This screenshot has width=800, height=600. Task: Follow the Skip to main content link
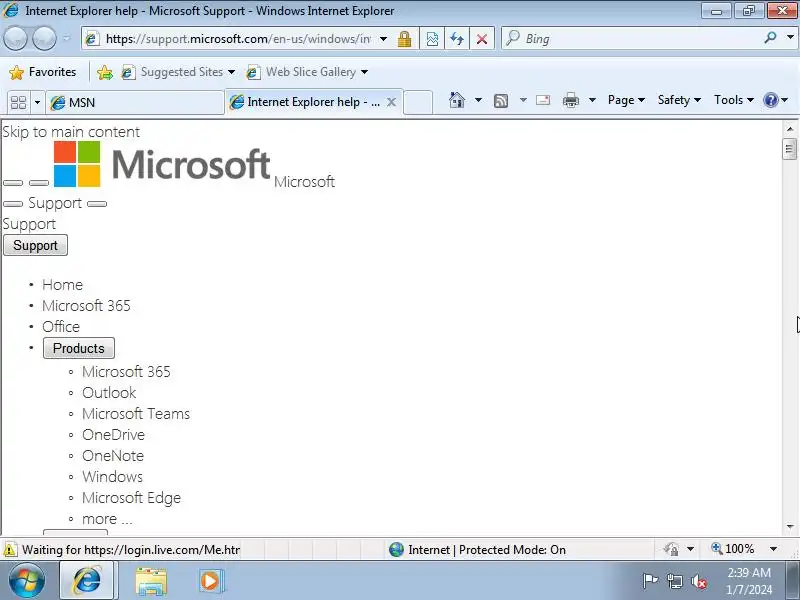pyautogui.click(x=71, y=132)
